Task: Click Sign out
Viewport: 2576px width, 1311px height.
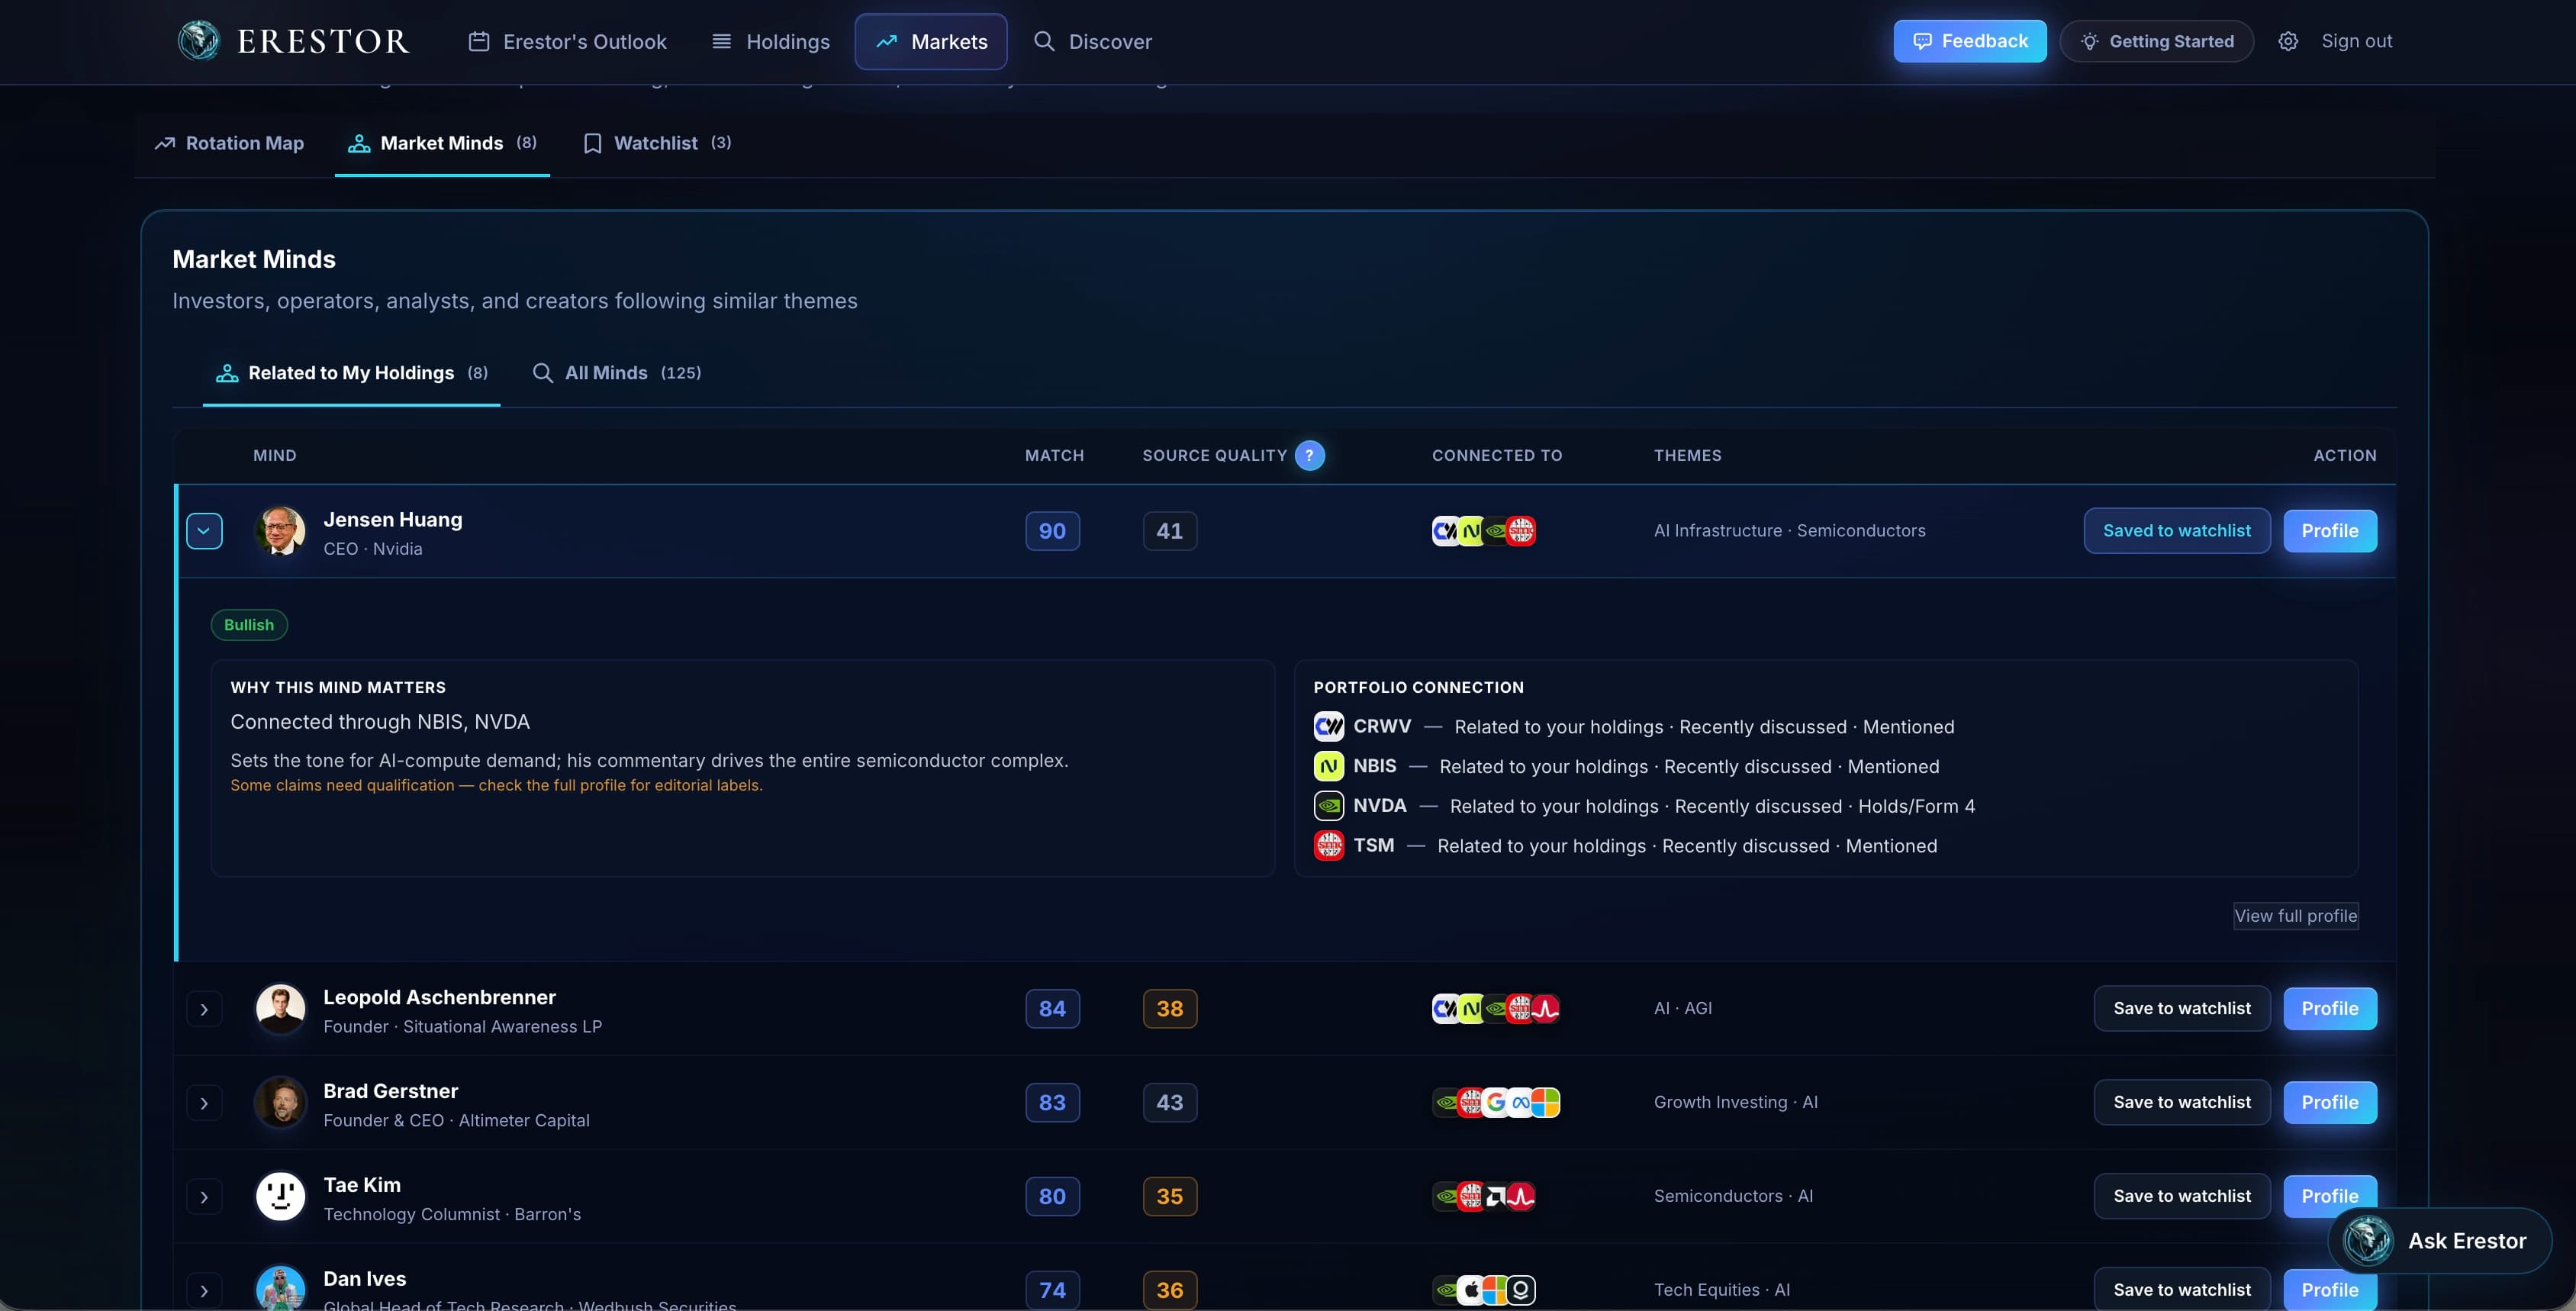Action: point(2356,41)
